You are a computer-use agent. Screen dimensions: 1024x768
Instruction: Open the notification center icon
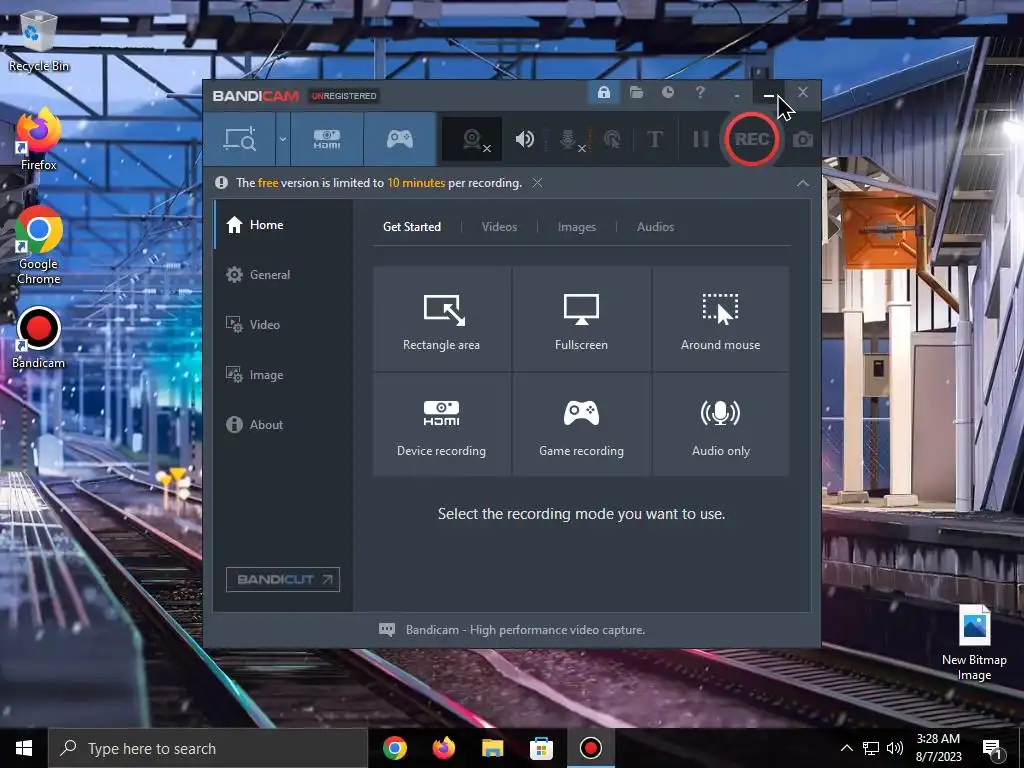(x=993, y=749)
